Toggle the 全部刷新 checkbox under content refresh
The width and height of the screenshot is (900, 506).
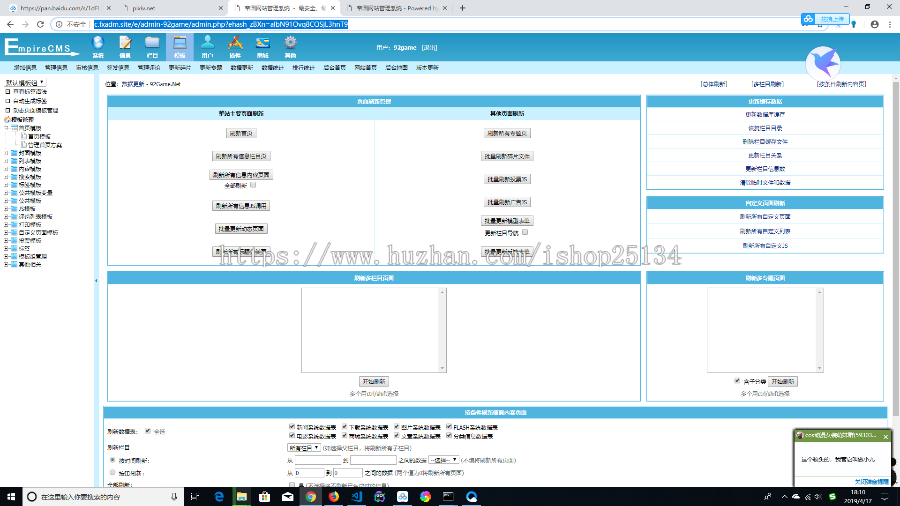click(254, 185)
